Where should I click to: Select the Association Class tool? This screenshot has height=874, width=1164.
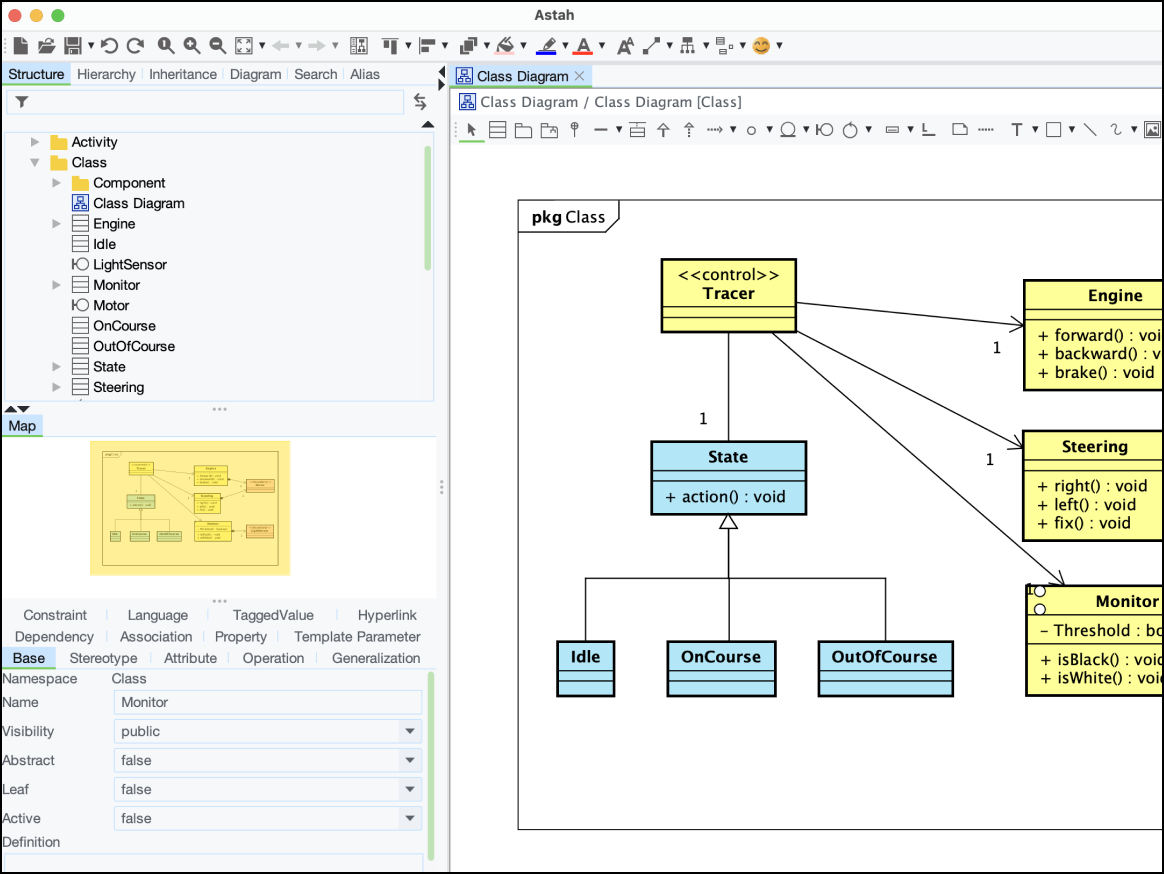[637, 130]
